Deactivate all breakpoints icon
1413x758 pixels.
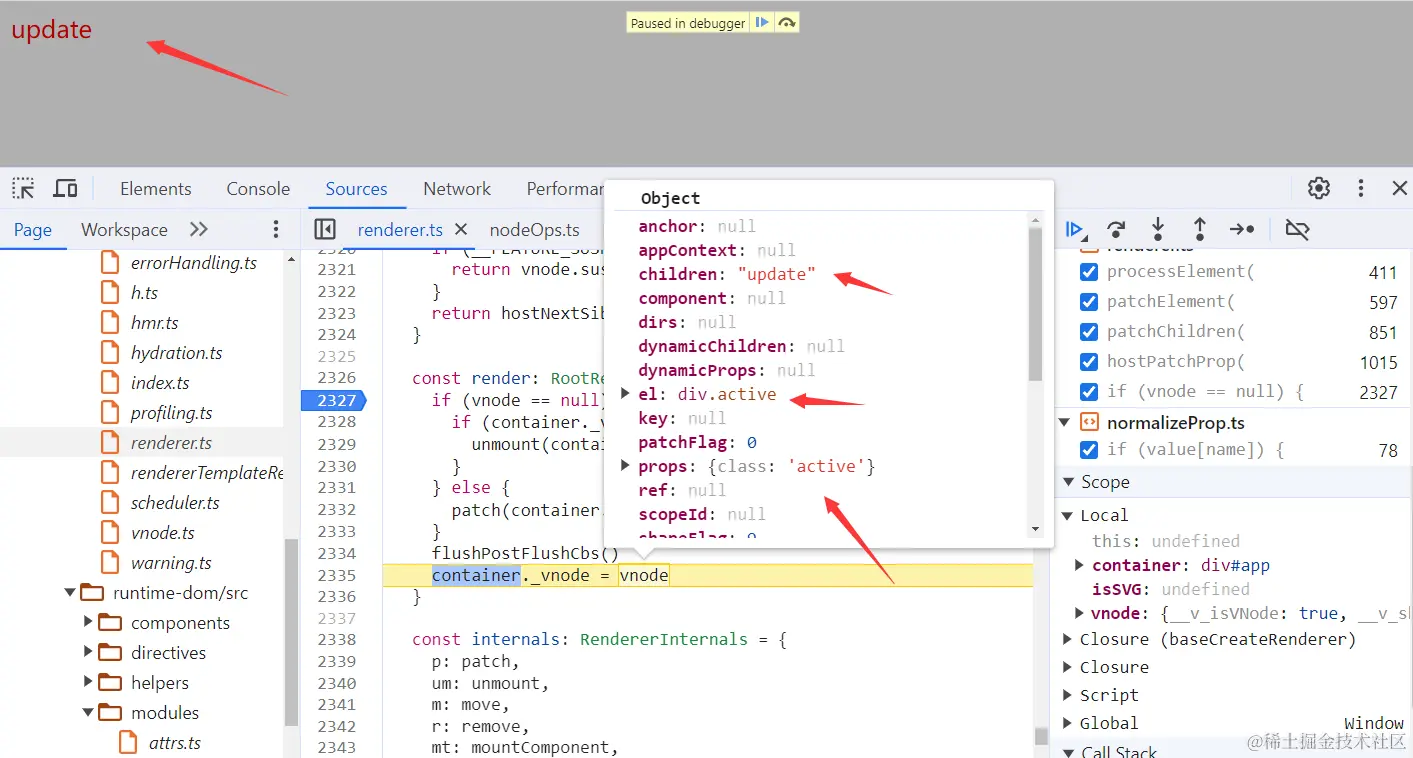click(1297, 229)
